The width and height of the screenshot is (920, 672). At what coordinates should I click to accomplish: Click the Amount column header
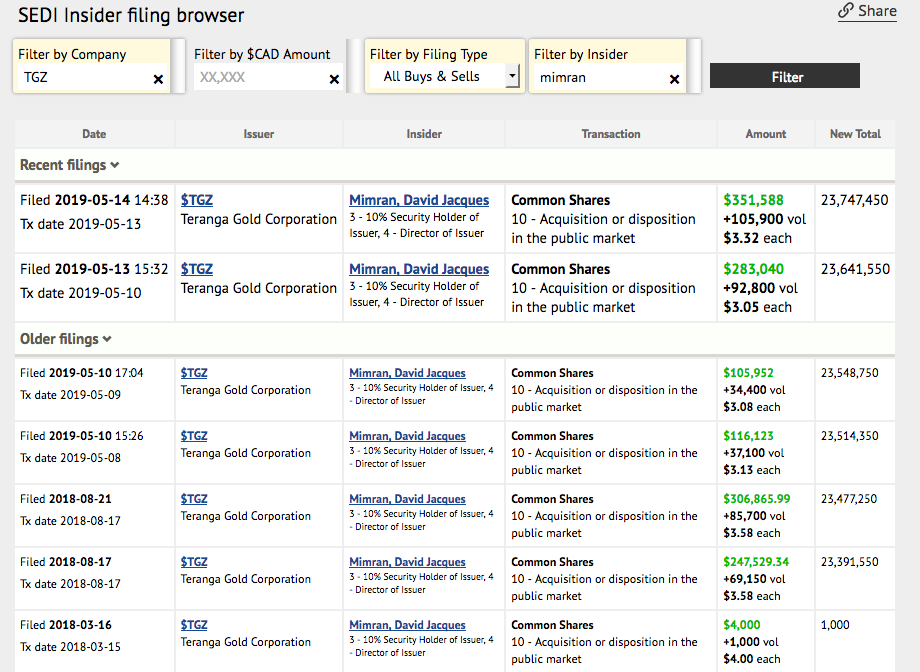tap(766, 134)
